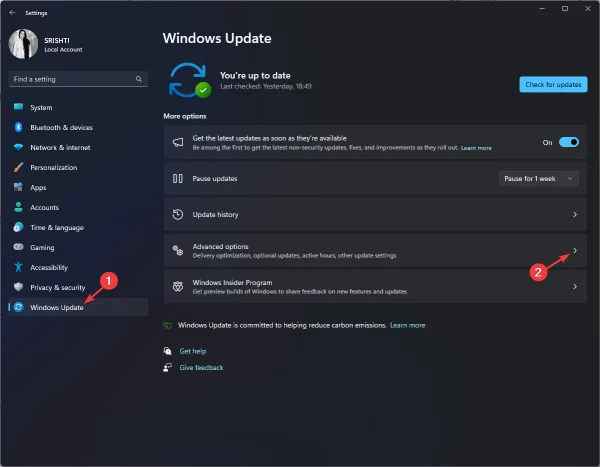
Task: Go to System settings label
Action: (x=41, y=108)
